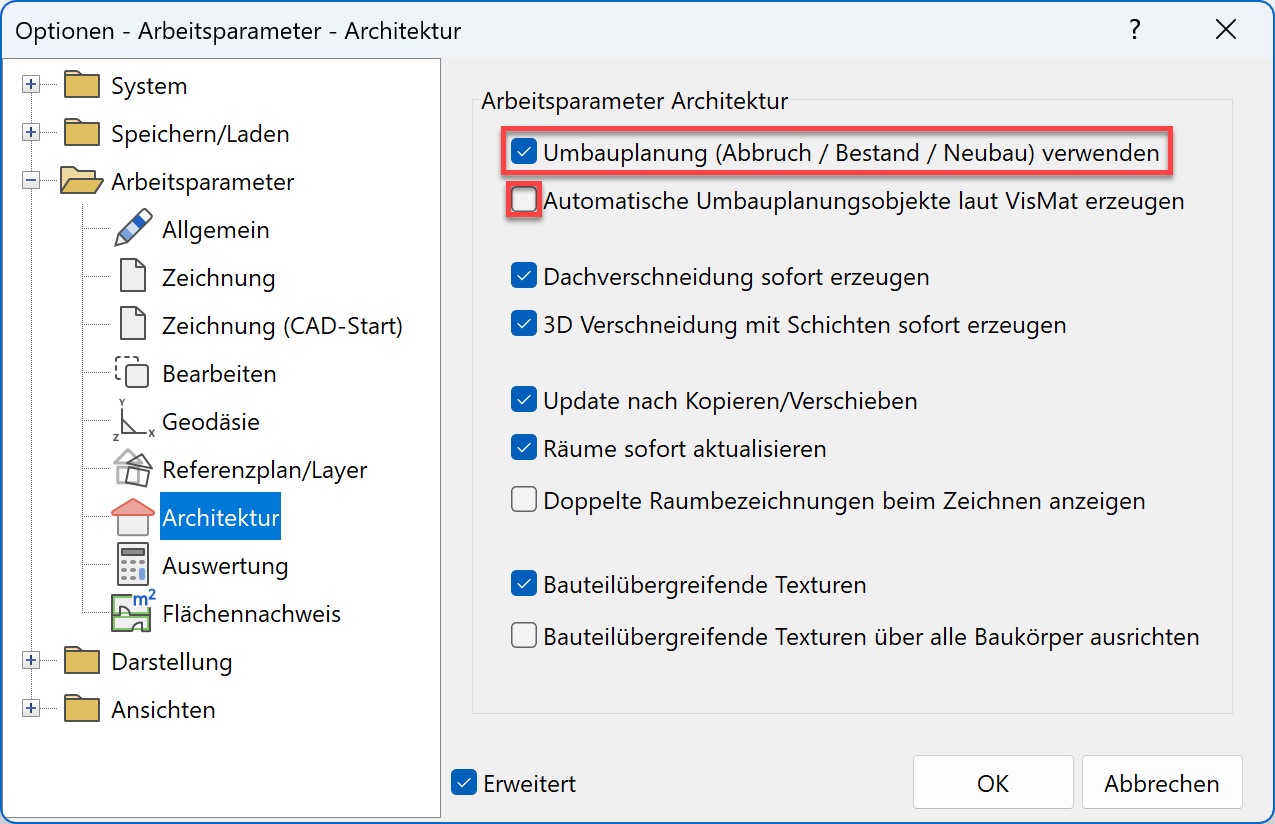Open Referenzplan/Layer via its icon
Image resolution: width=1275 pixels, height=824 pixels.
[133, 469]
